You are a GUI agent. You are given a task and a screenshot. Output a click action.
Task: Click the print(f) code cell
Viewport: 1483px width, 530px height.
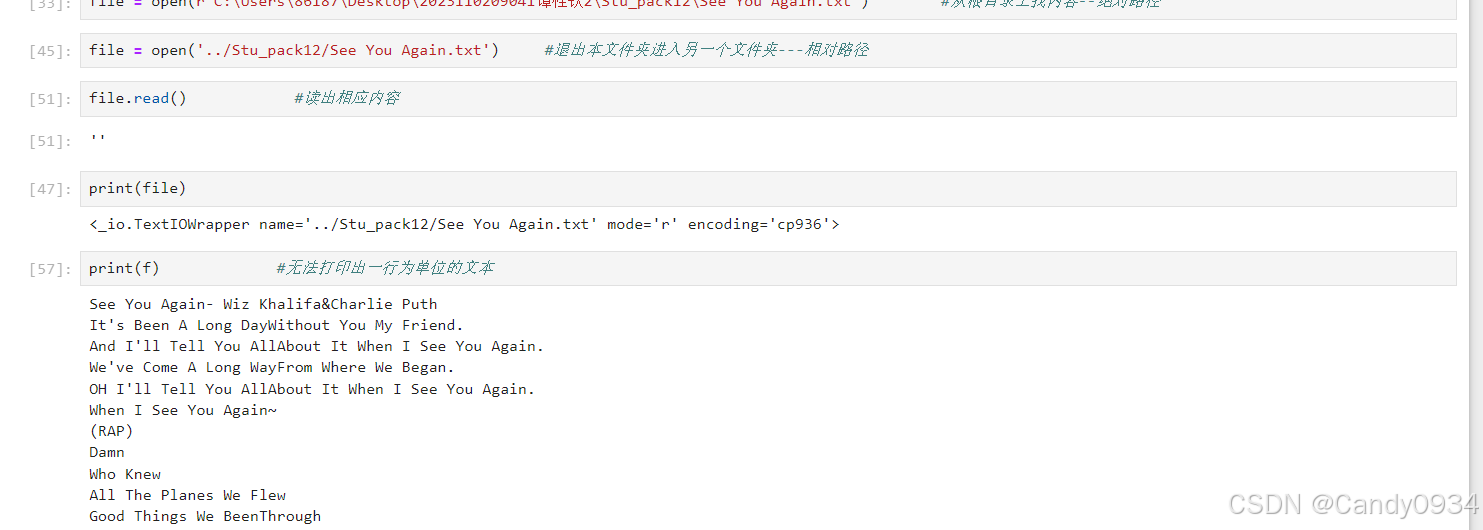point(768,268)
